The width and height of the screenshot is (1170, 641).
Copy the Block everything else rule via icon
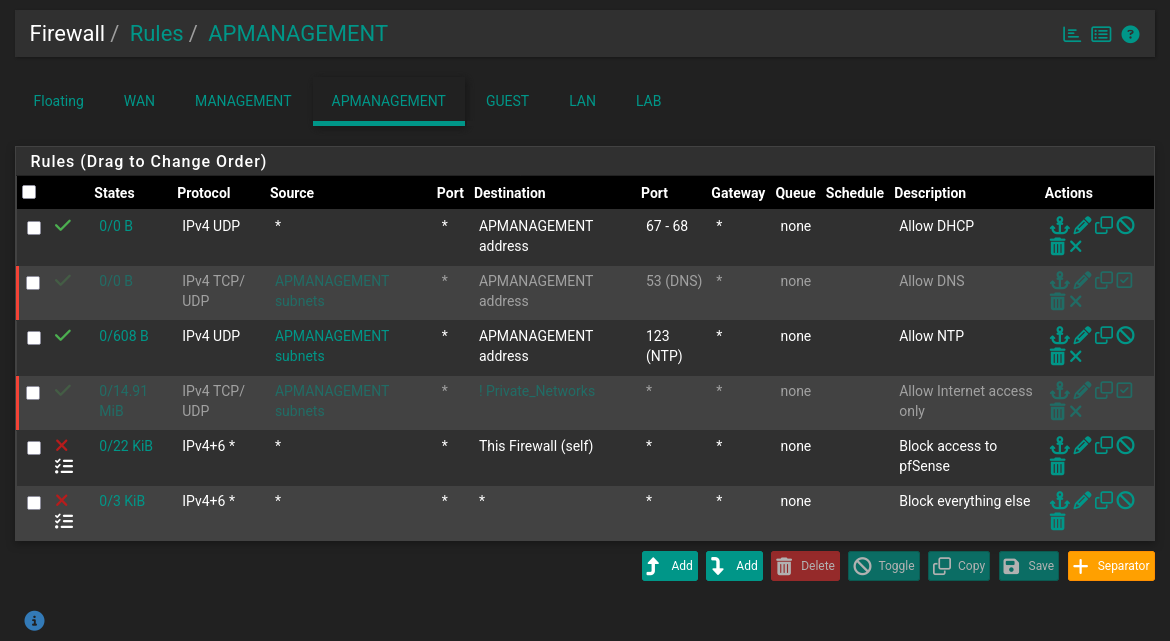click(1104, 501)
